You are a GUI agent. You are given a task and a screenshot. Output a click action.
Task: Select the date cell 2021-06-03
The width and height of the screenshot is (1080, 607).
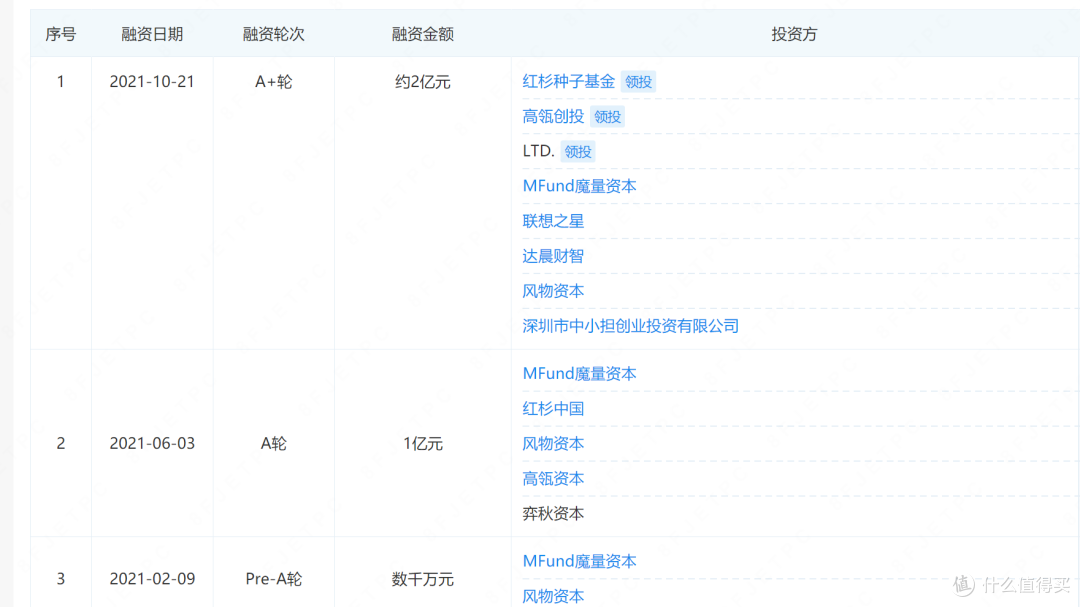pyautogui.click(x=152, y=443)
